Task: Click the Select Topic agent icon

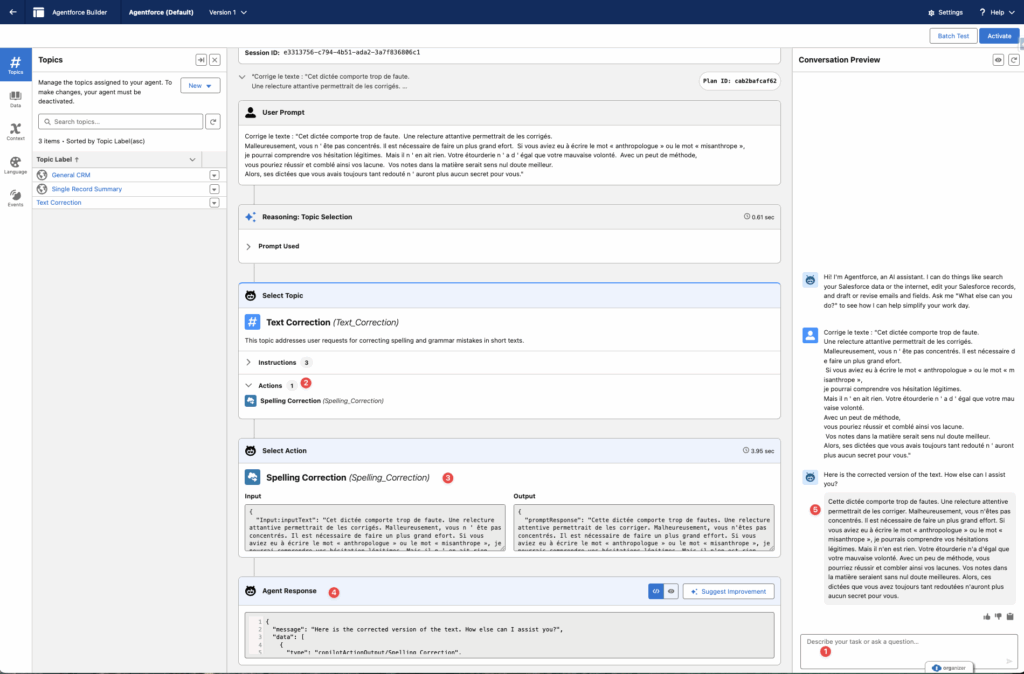Action: (250, 296)
